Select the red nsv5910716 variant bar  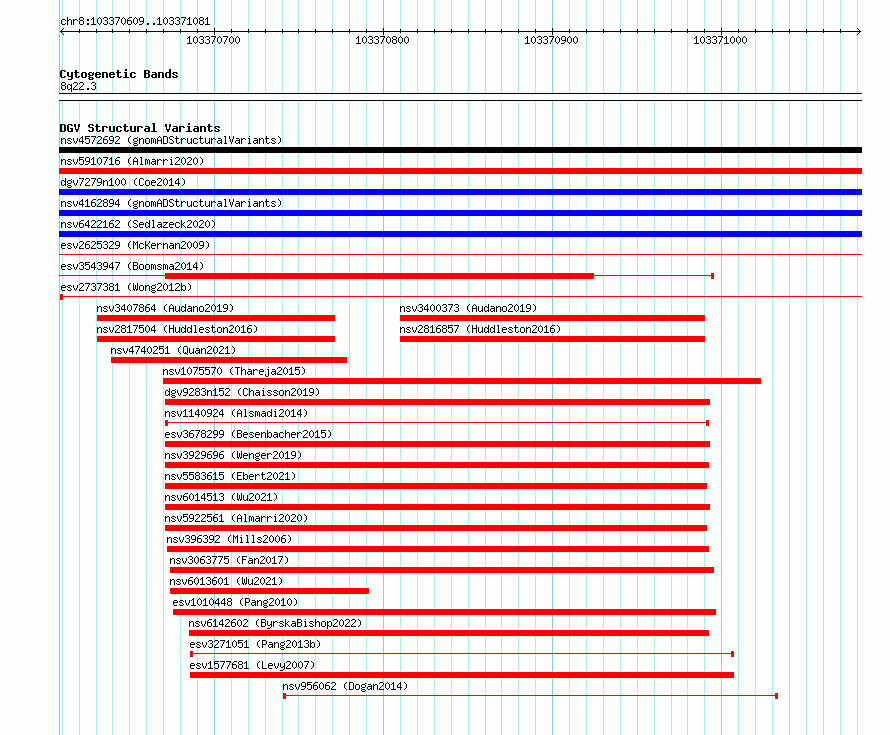pyautogui.click(x=460, y=171)
